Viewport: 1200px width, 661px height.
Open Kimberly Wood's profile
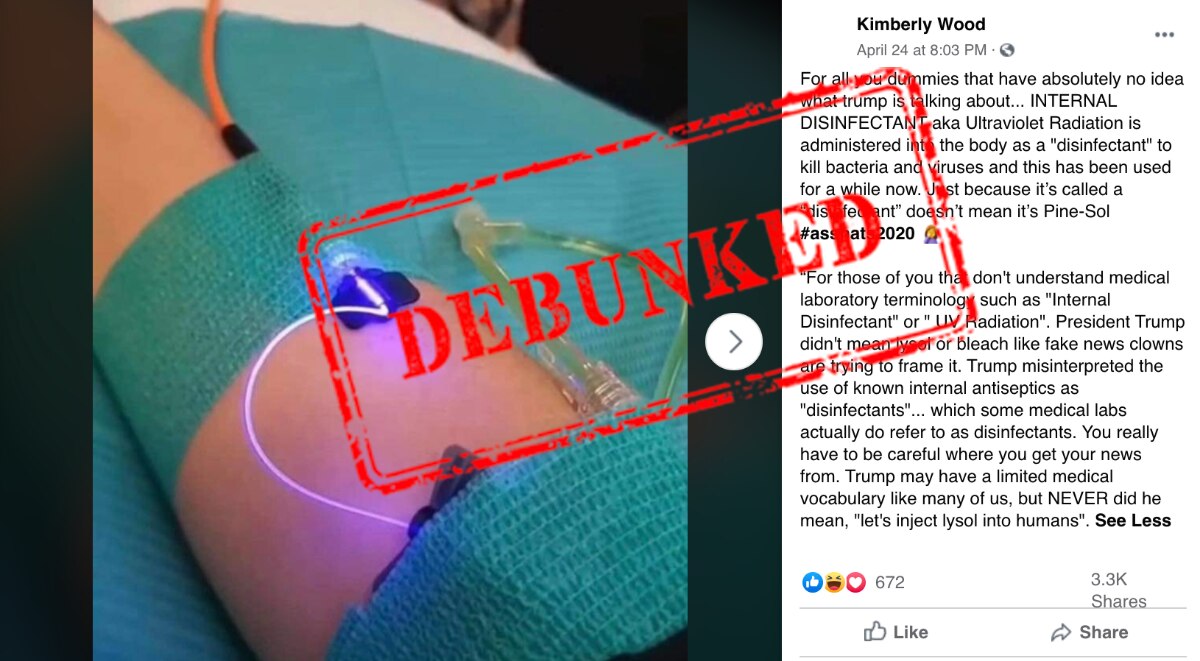[x=920, y=24]
